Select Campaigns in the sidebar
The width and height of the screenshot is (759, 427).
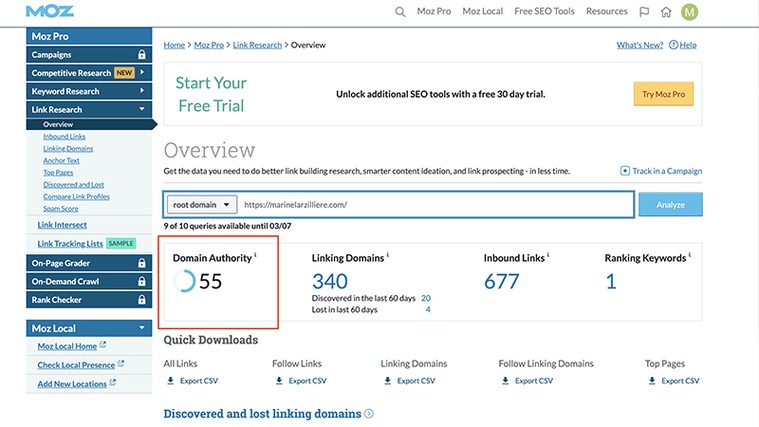coord(89,54)
